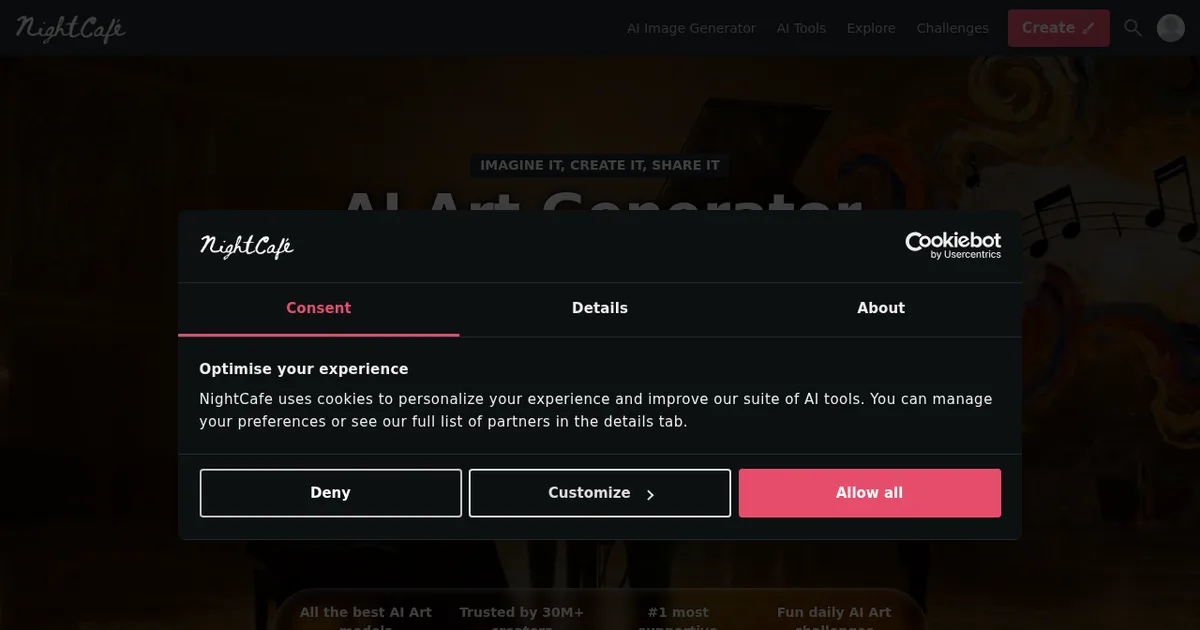The width and height of the screenshot is (1200, 630).
Task: Click the Create button
Action: pyautogui.click(x=1059, y=28)
